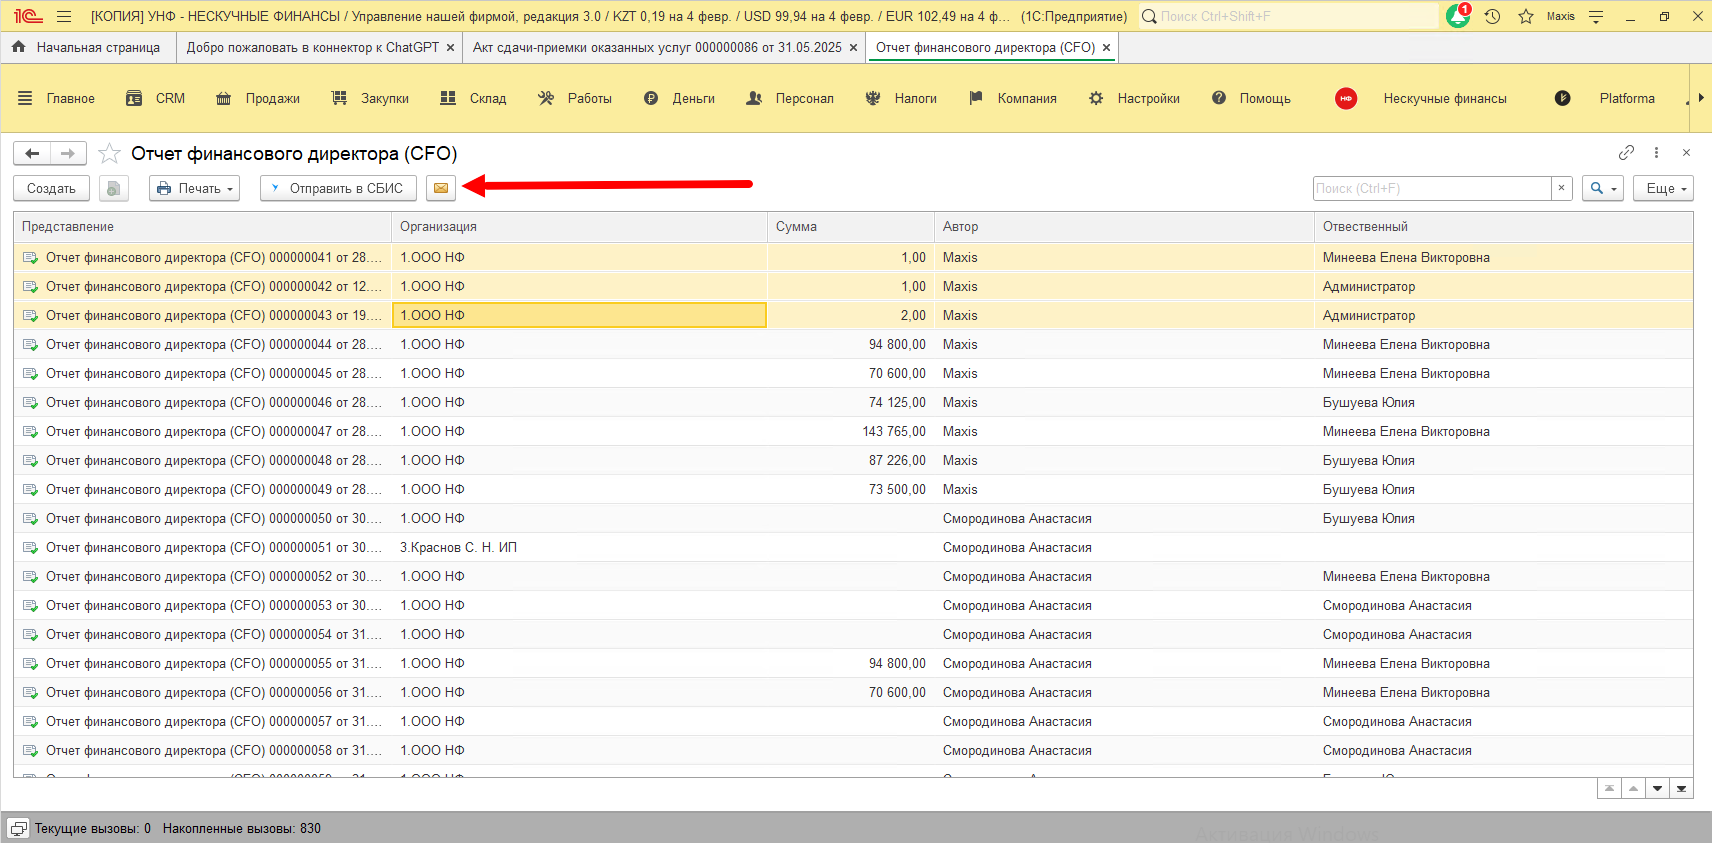Click the list search input field
This screenshot has width=1712, height=843.
point(1431,188)
